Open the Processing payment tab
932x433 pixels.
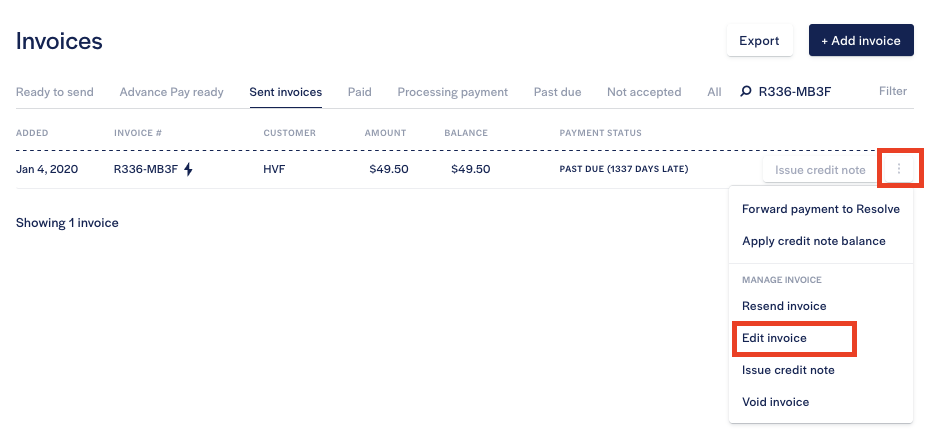click(452, 92)
